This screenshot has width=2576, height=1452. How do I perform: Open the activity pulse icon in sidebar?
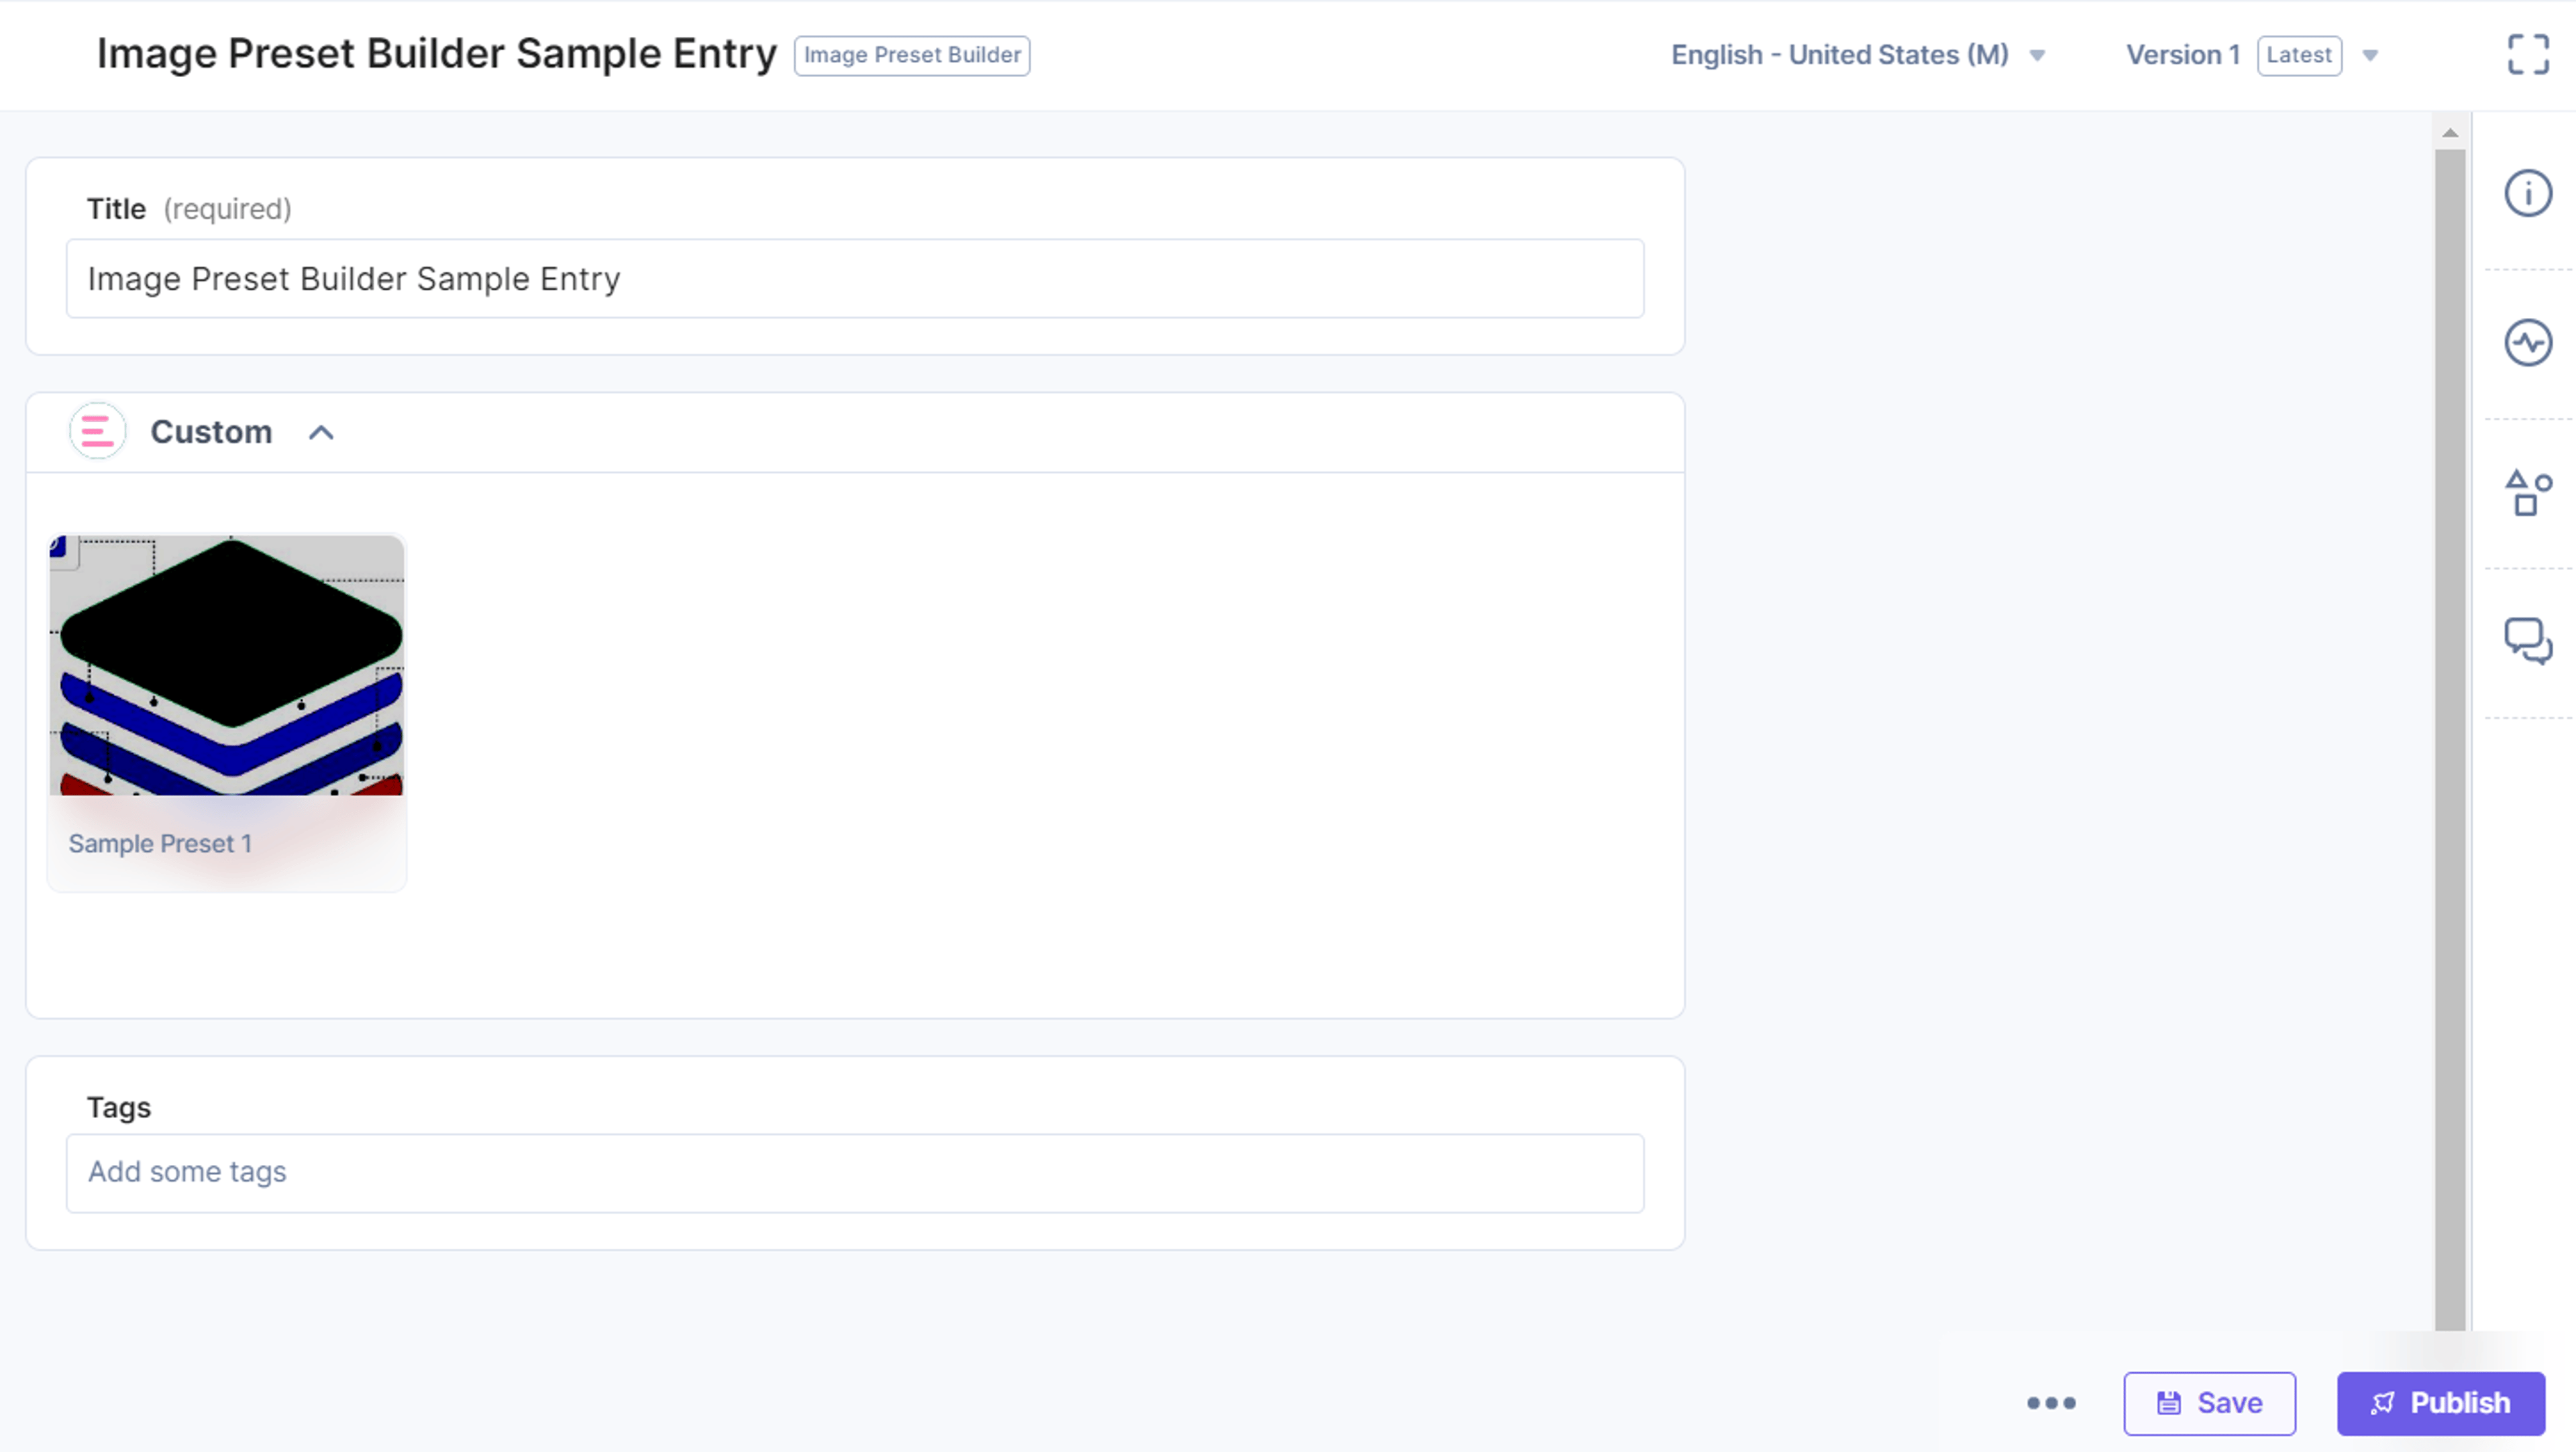tap(2527, 343)
